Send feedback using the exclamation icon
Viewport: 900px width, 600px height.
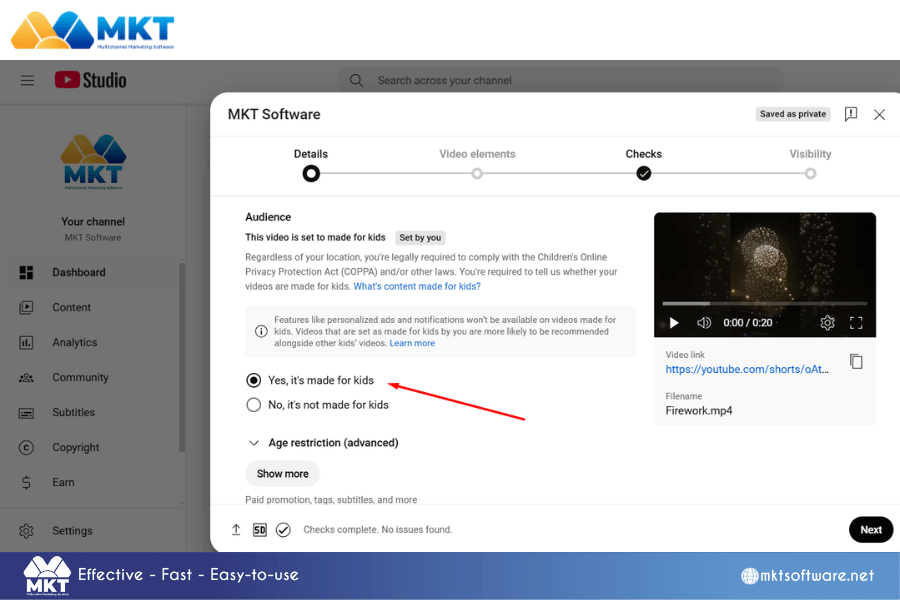point(851,114)
